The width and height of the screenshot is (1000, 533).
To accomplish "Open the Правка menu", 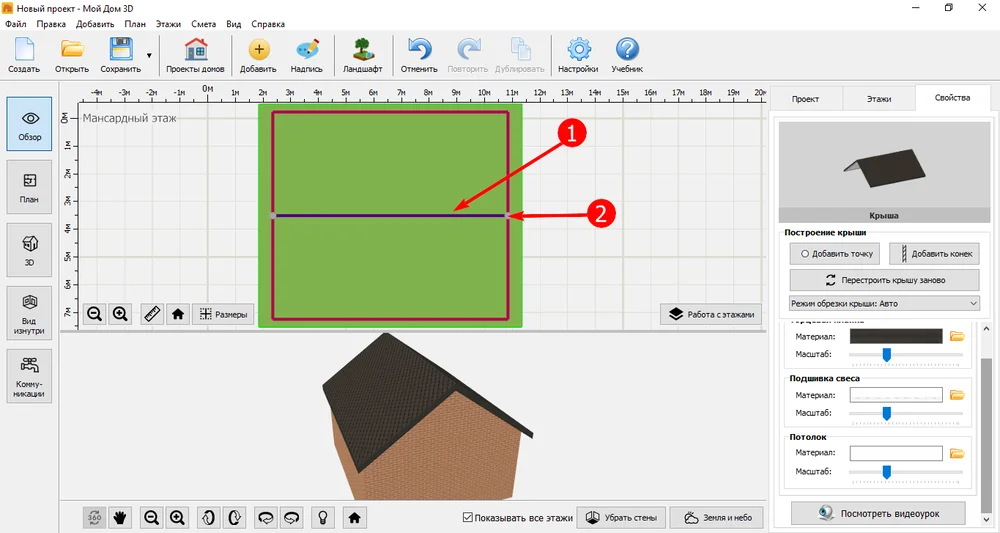I will point(51,24).
